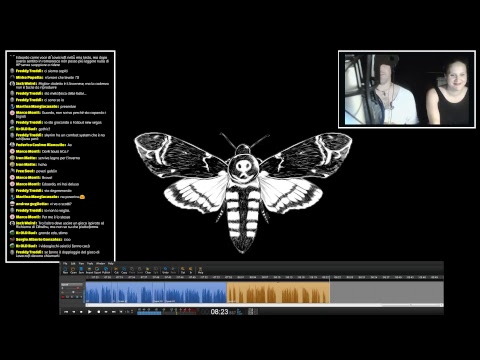The image size is (480, 360).
Task: Click the Export icon in the toolbar
Action: [97, 270]
